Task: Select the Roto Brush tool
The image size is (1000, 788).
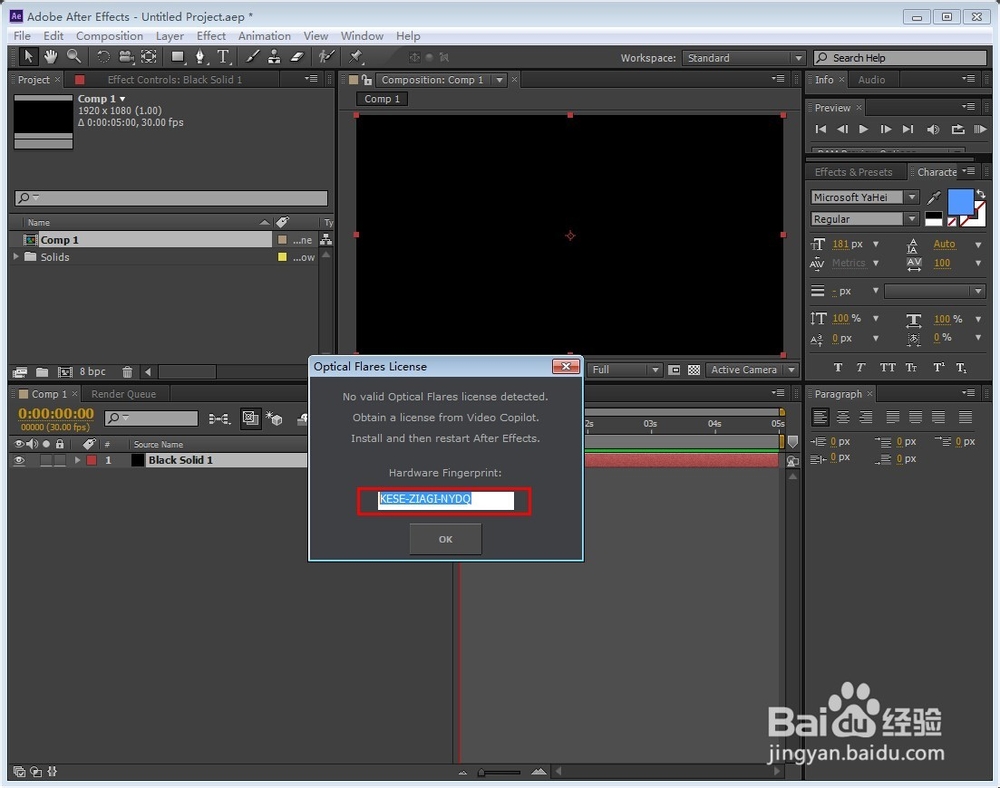Action: (x=326, y=57)
